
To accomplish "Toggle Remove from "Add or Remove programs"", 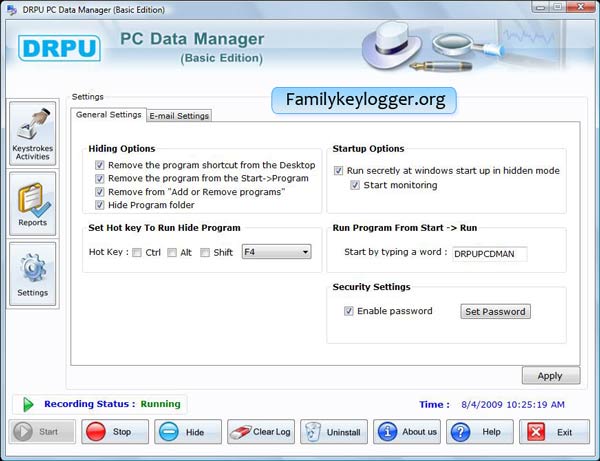I will click(x=99, y=192).
